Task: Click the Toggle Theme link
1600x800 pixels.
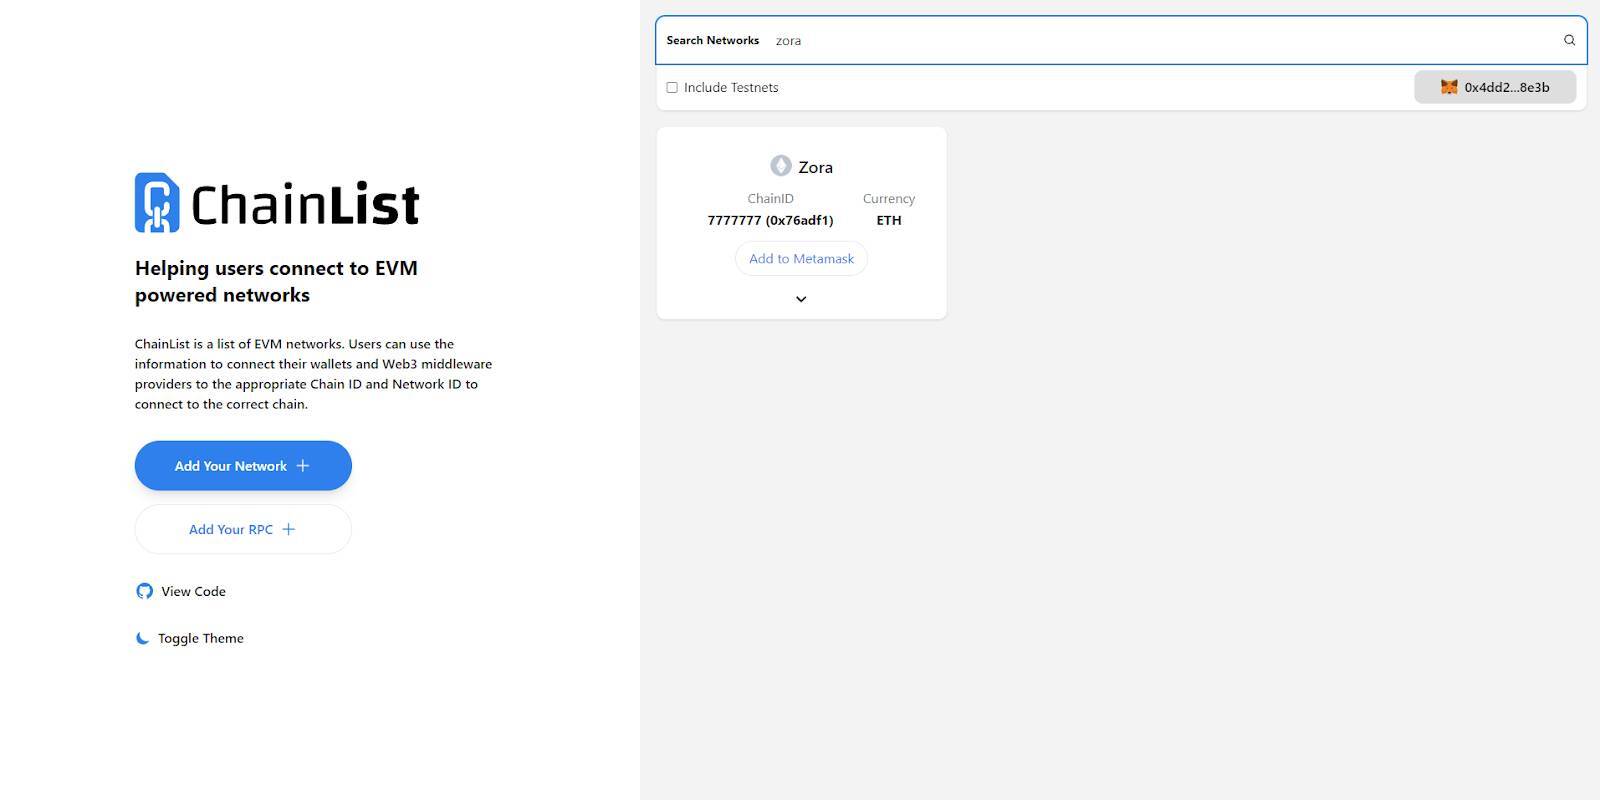Action: coord(190,638)
